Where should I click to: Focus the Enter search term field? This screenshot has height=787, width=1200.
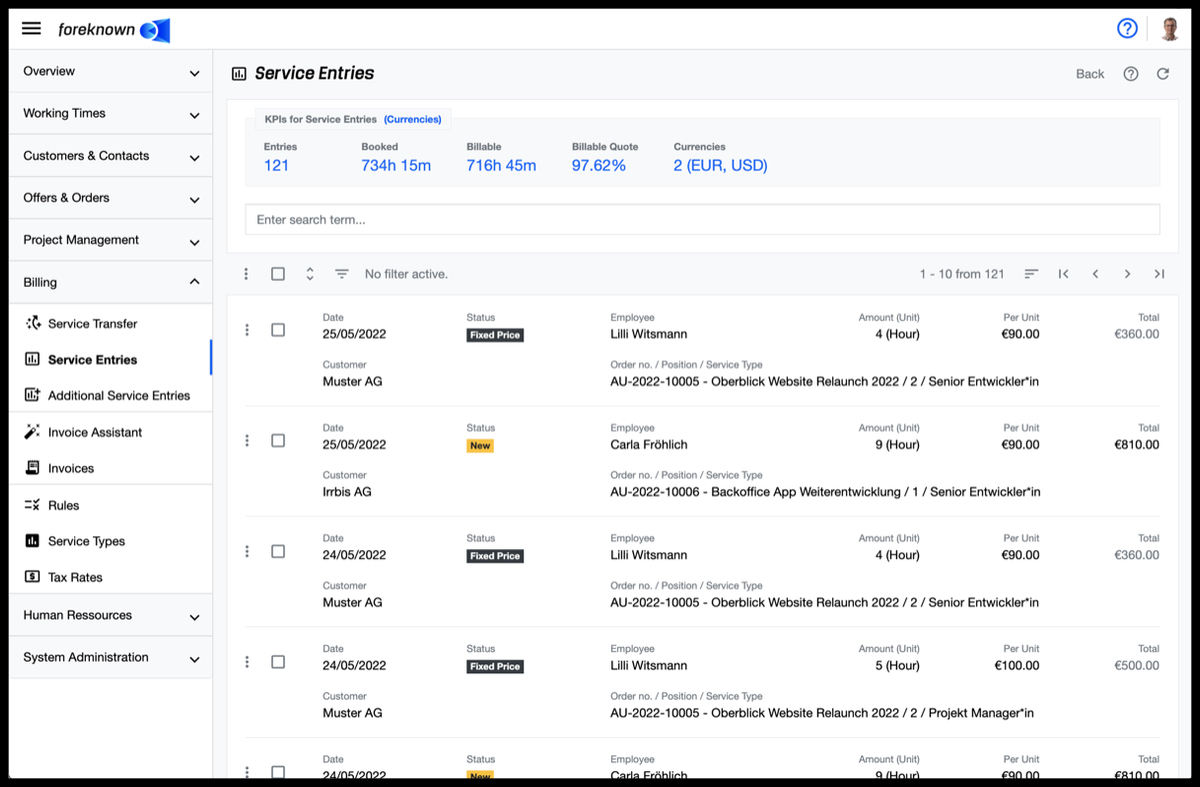coord(702,219)
